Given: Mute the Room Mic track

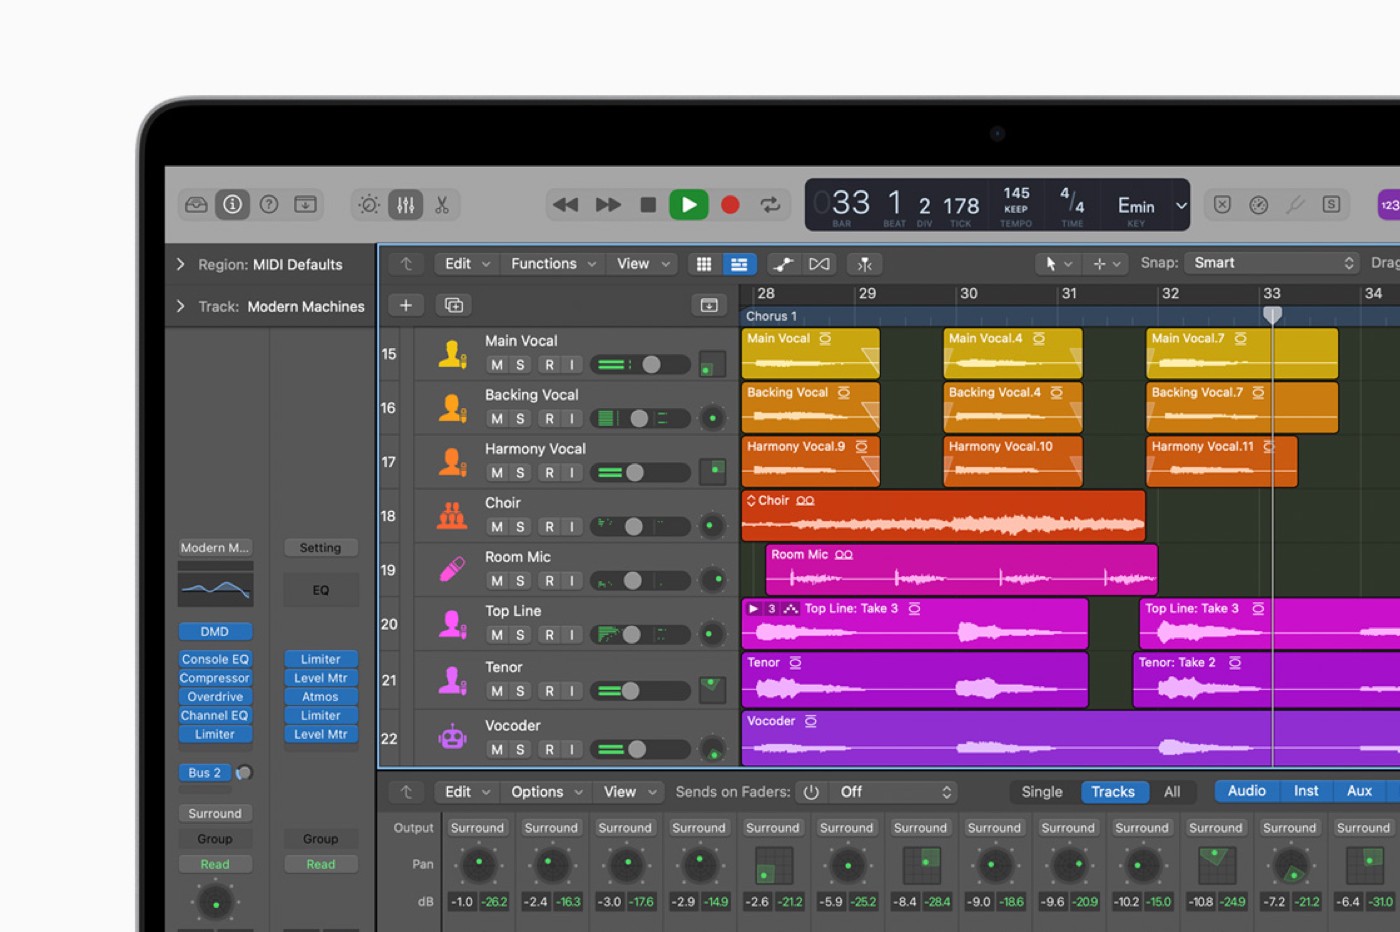Looking at the screenshot, I should pos(497,581).
